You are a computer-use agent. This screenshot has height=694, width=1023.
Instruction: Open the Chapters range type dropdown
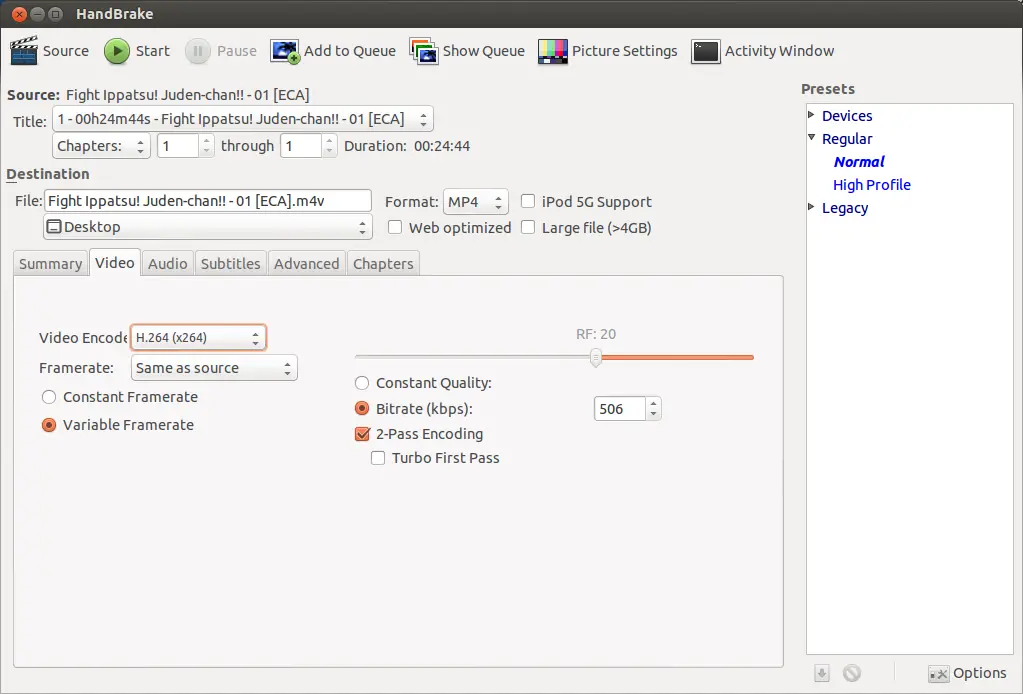[x=101, y=145]
